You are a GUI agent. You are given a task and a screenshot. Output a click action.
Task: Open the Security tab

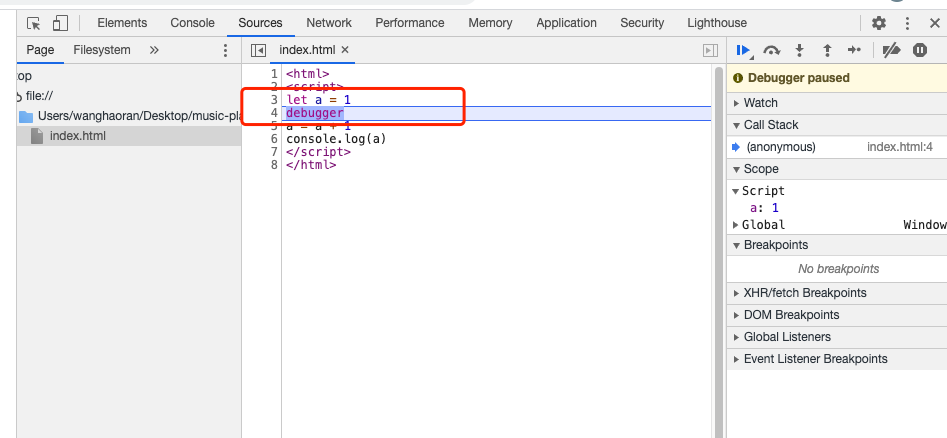[x=642, y=24]
